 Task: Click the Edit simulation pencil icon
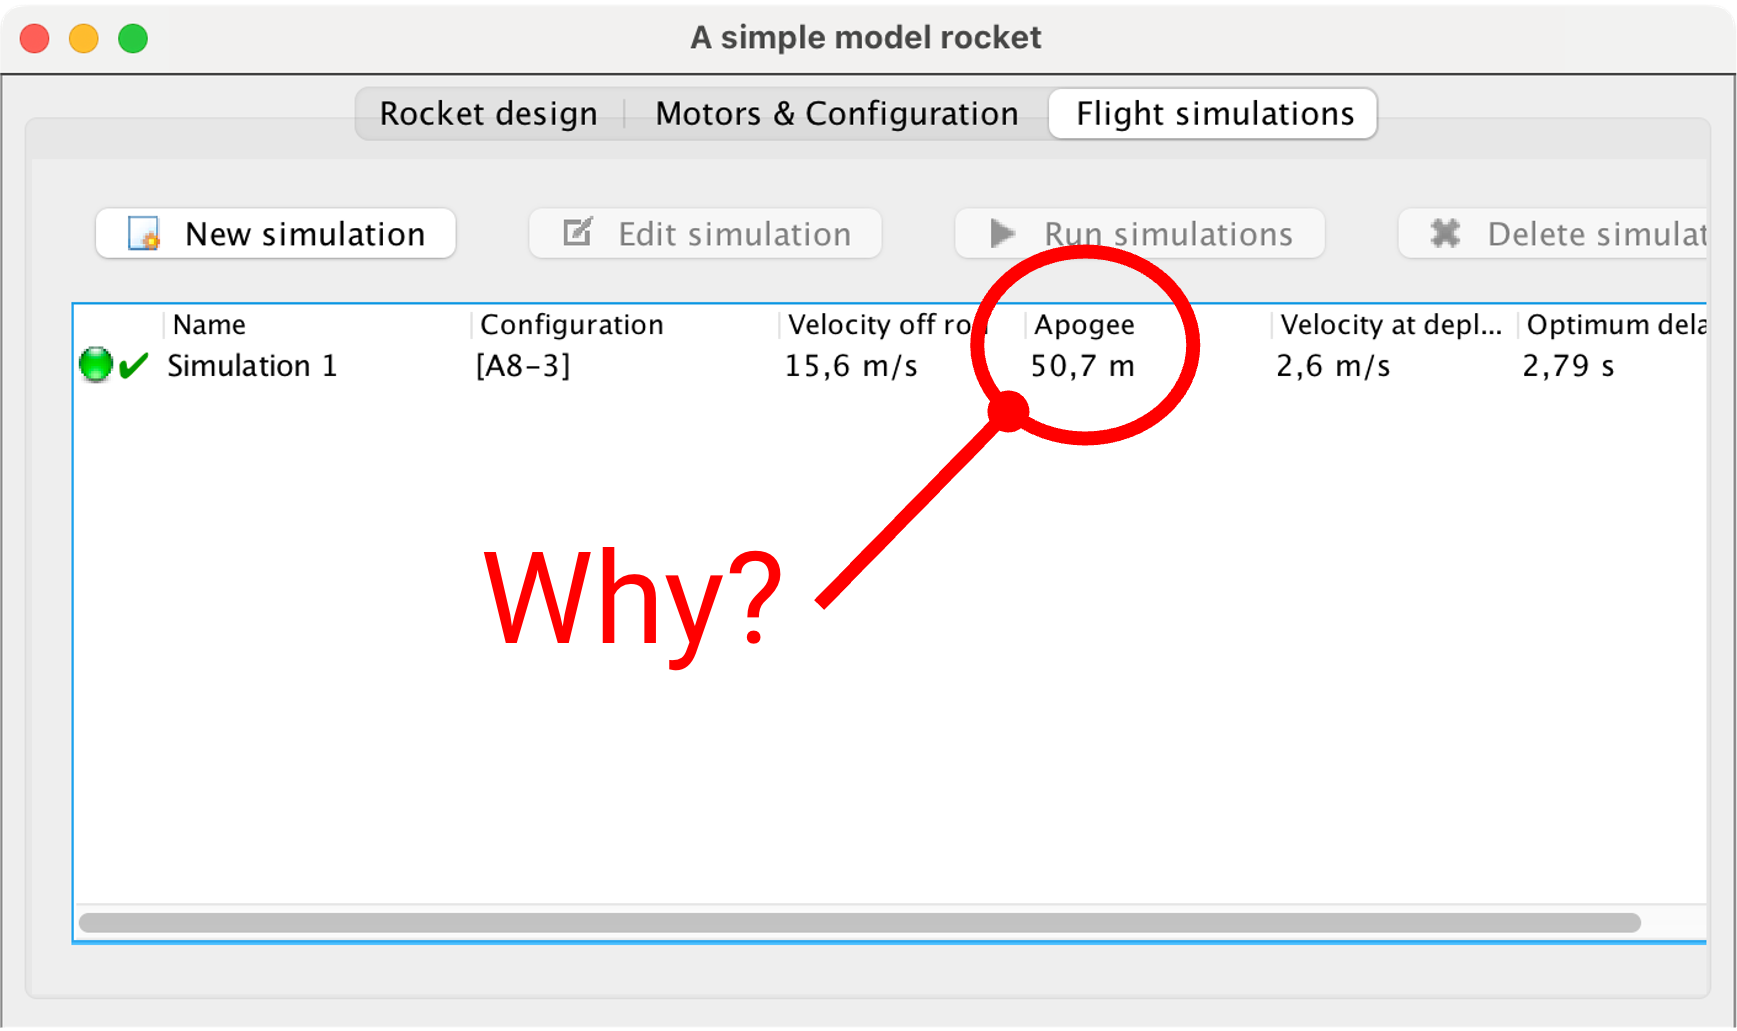[578, 232]
